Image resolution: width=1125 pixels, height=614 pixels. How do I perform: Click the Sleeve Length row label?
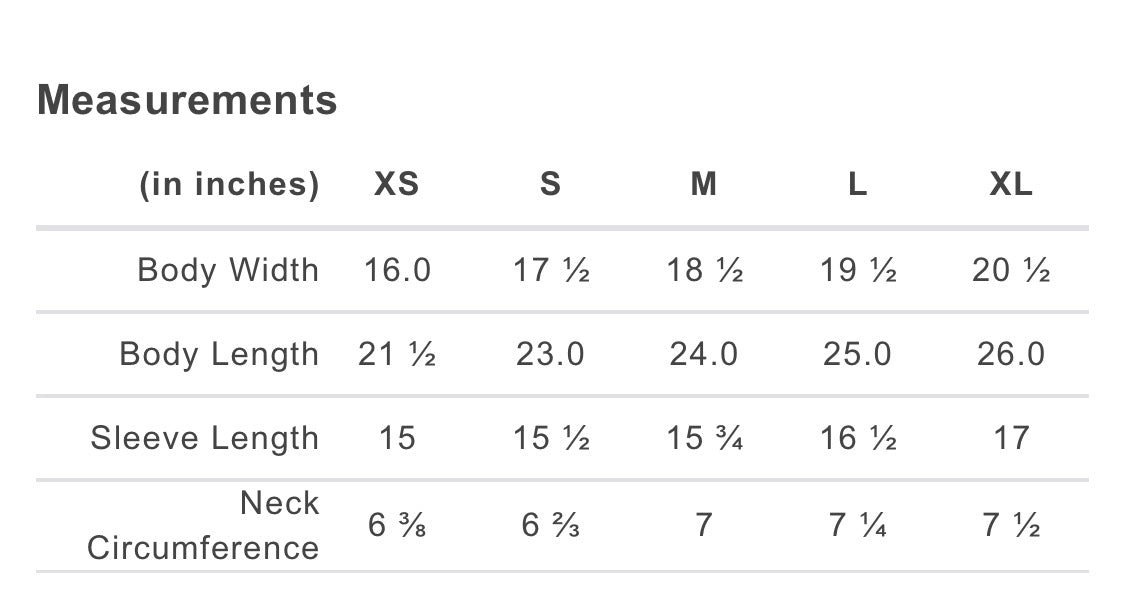click(x=205, y=438)
